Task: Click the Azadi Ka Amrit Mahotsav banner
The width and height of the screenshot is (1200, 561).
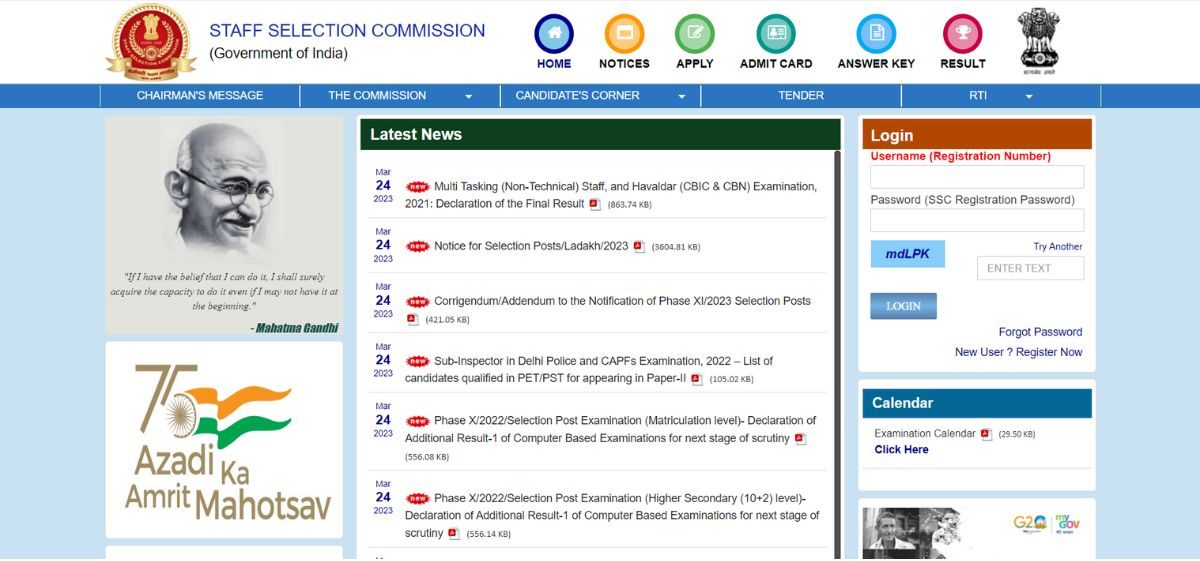Action: click(x=224, y=440)
